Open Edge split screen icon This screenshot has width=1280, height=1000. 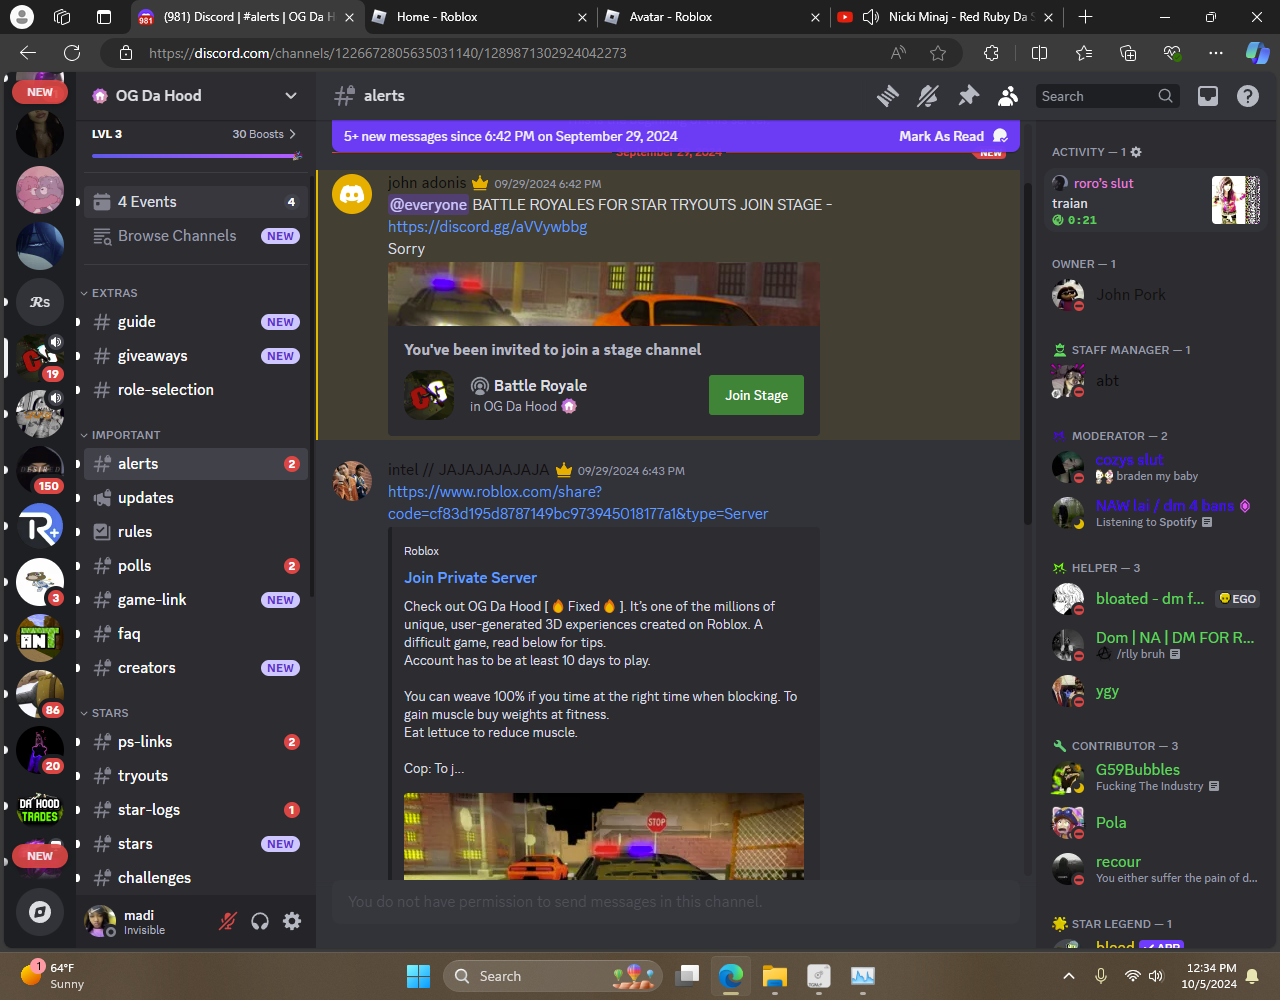click(1039, 53)
